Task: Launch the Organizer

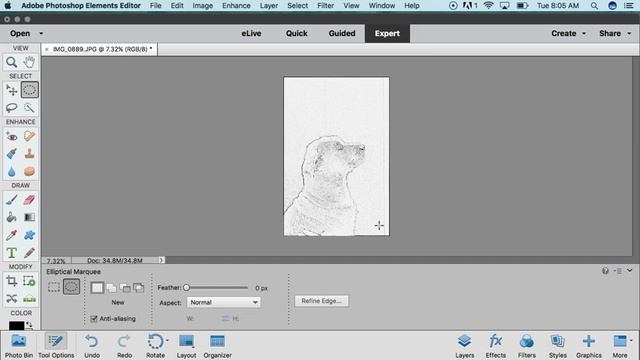Action: (x=218, y=346)
